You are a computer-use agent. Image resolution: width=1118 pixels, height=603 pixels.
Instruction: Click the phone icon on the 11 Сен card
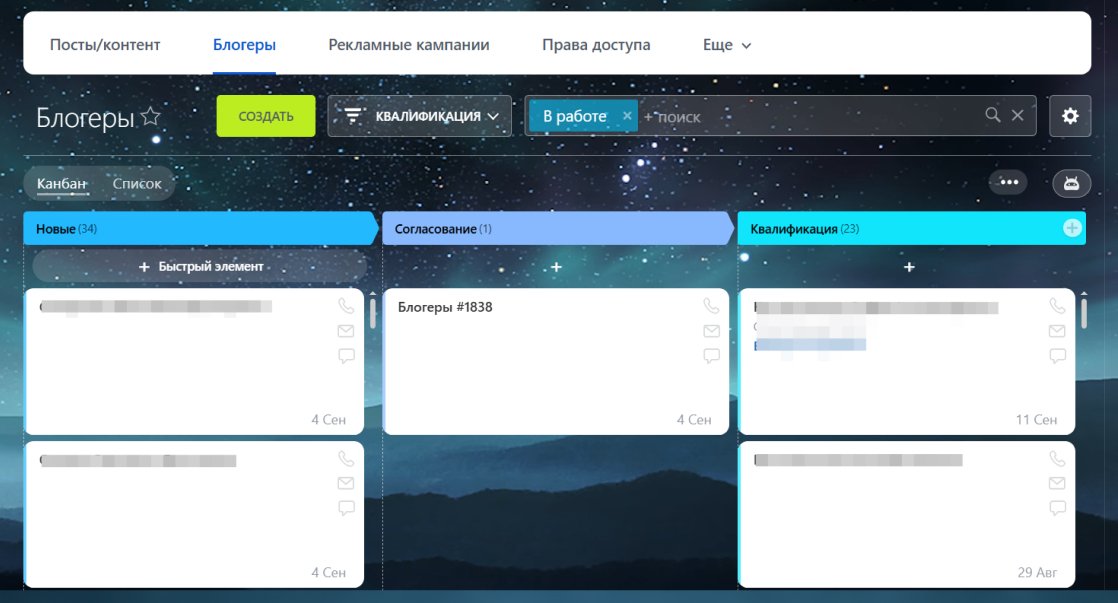[1057, 306]
